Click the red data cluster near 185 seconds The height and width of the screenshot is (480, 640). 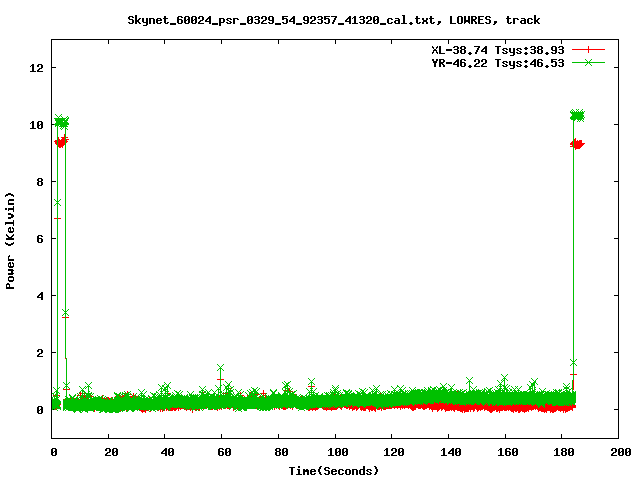(578, 144)
